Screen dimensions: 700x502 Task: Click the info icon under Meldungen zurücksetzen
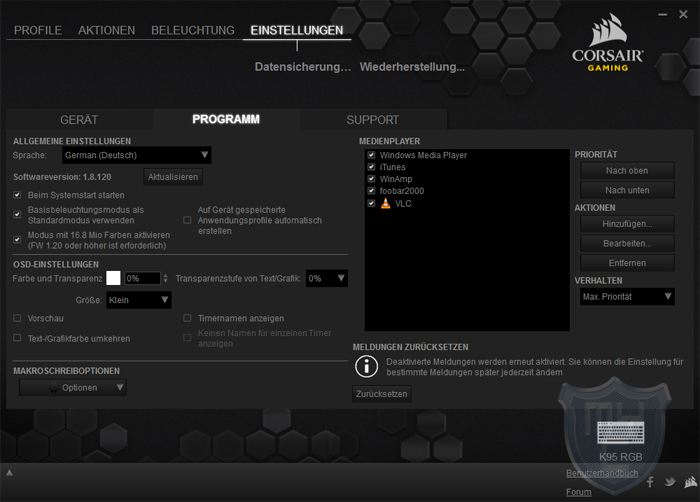coord(367,366)
